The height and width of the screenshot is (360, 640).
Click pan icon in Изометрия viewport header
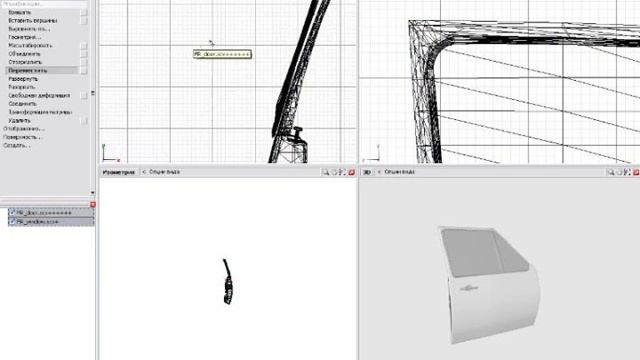(x=334, y=172)
